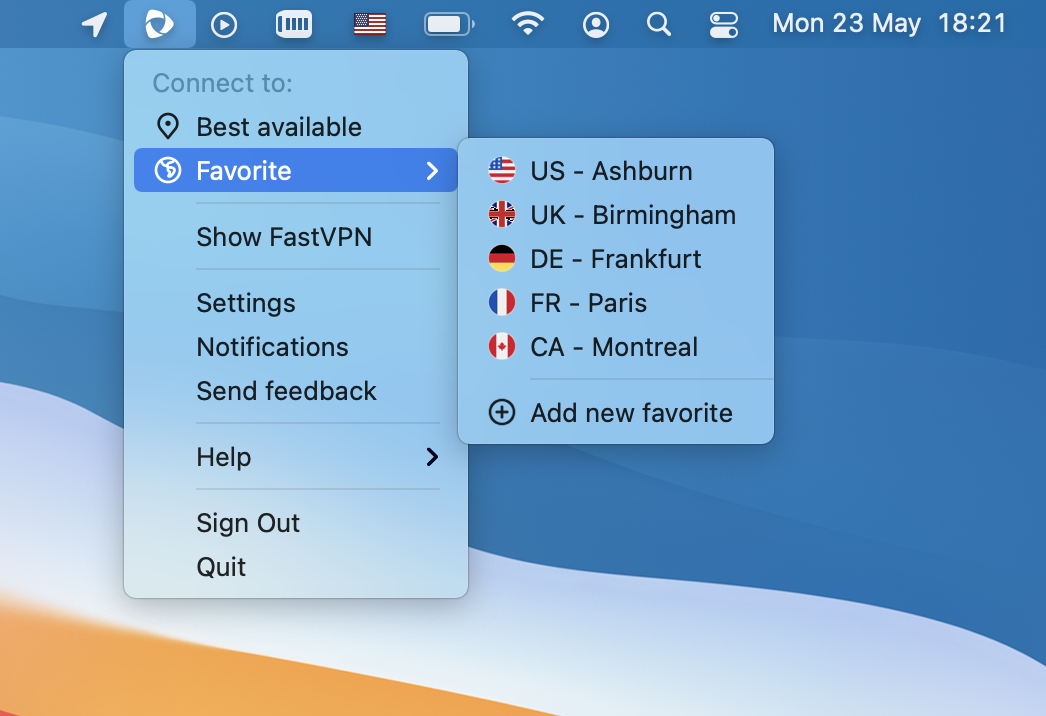Open the US flag input source menu

pos(370,25)
